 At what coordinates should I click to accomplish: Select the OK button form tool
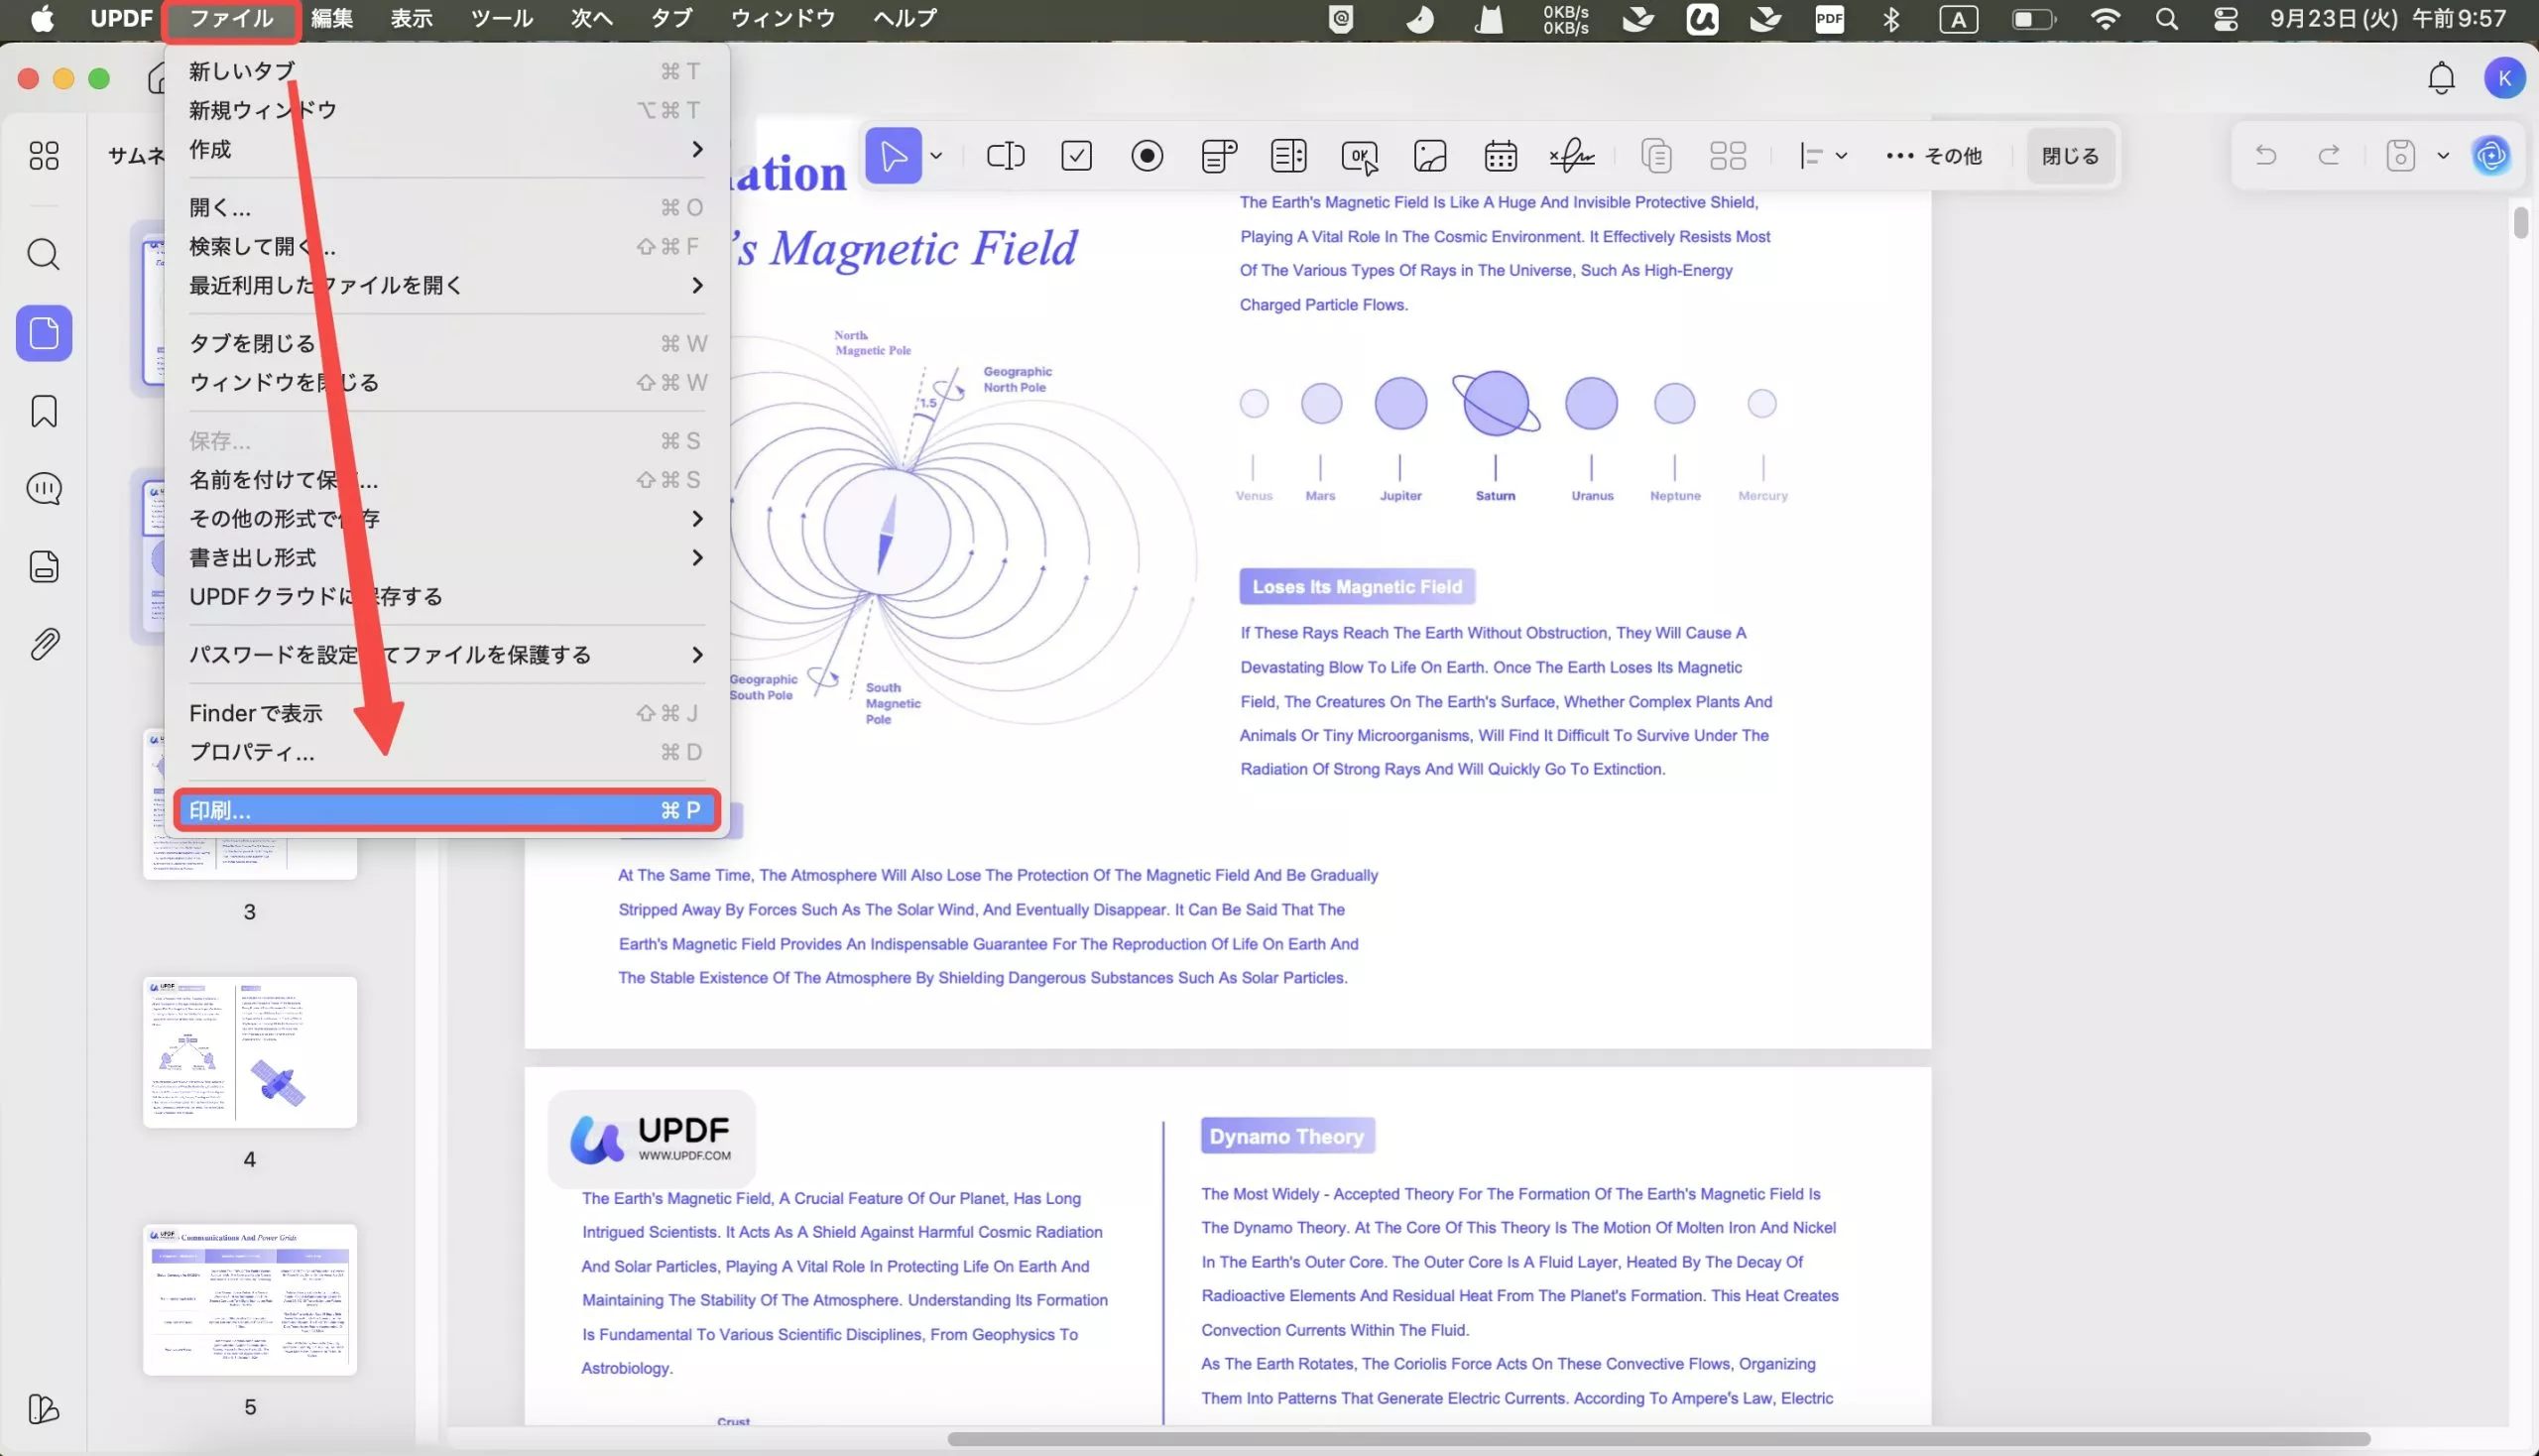pos(1359,156)
